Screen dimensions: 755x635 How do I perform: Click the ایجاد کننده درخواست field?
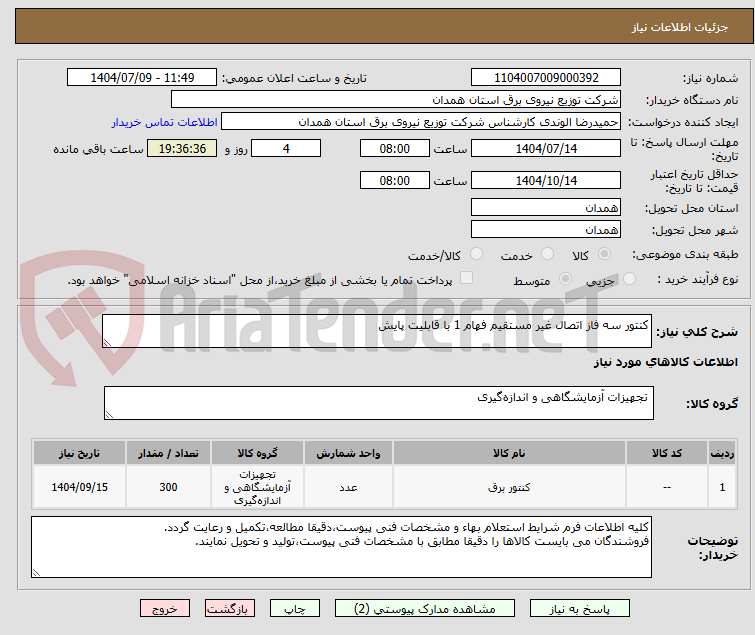pos(421,122)
